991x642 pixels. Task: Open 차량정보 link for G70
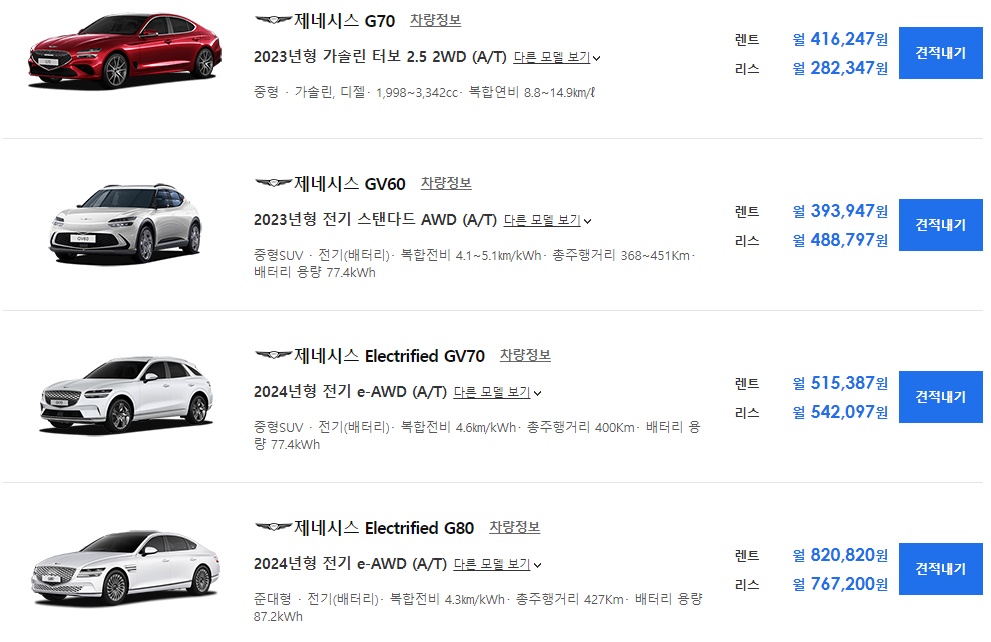435,20
